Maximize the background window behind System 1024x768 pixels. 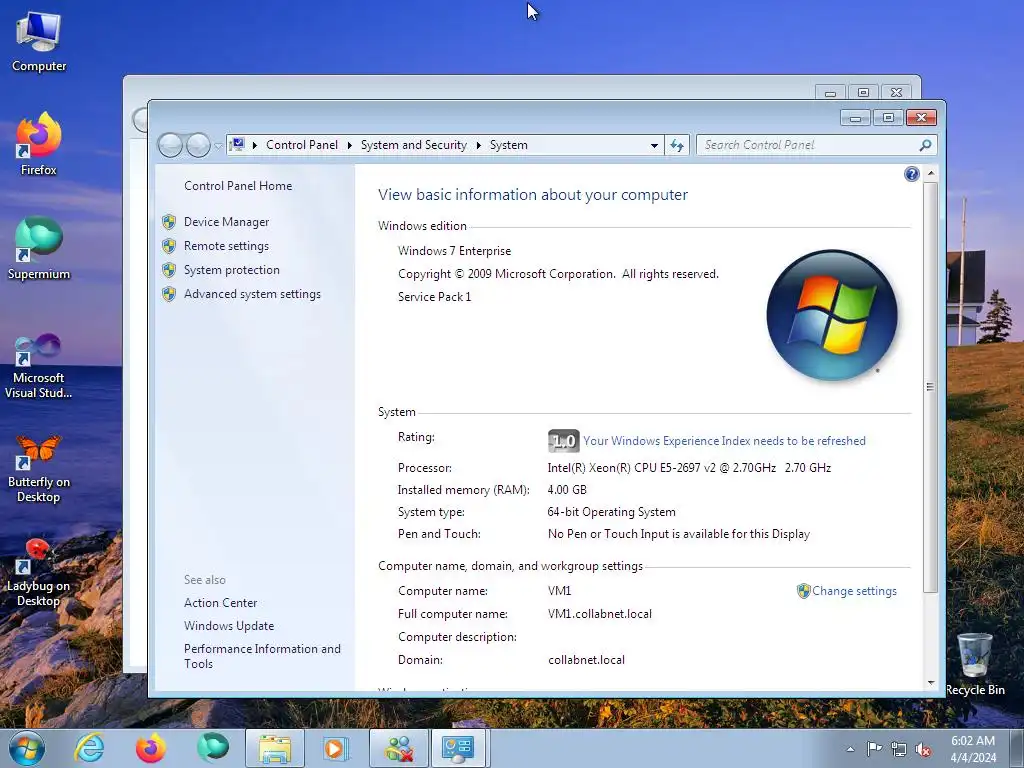tap(863, 93)
